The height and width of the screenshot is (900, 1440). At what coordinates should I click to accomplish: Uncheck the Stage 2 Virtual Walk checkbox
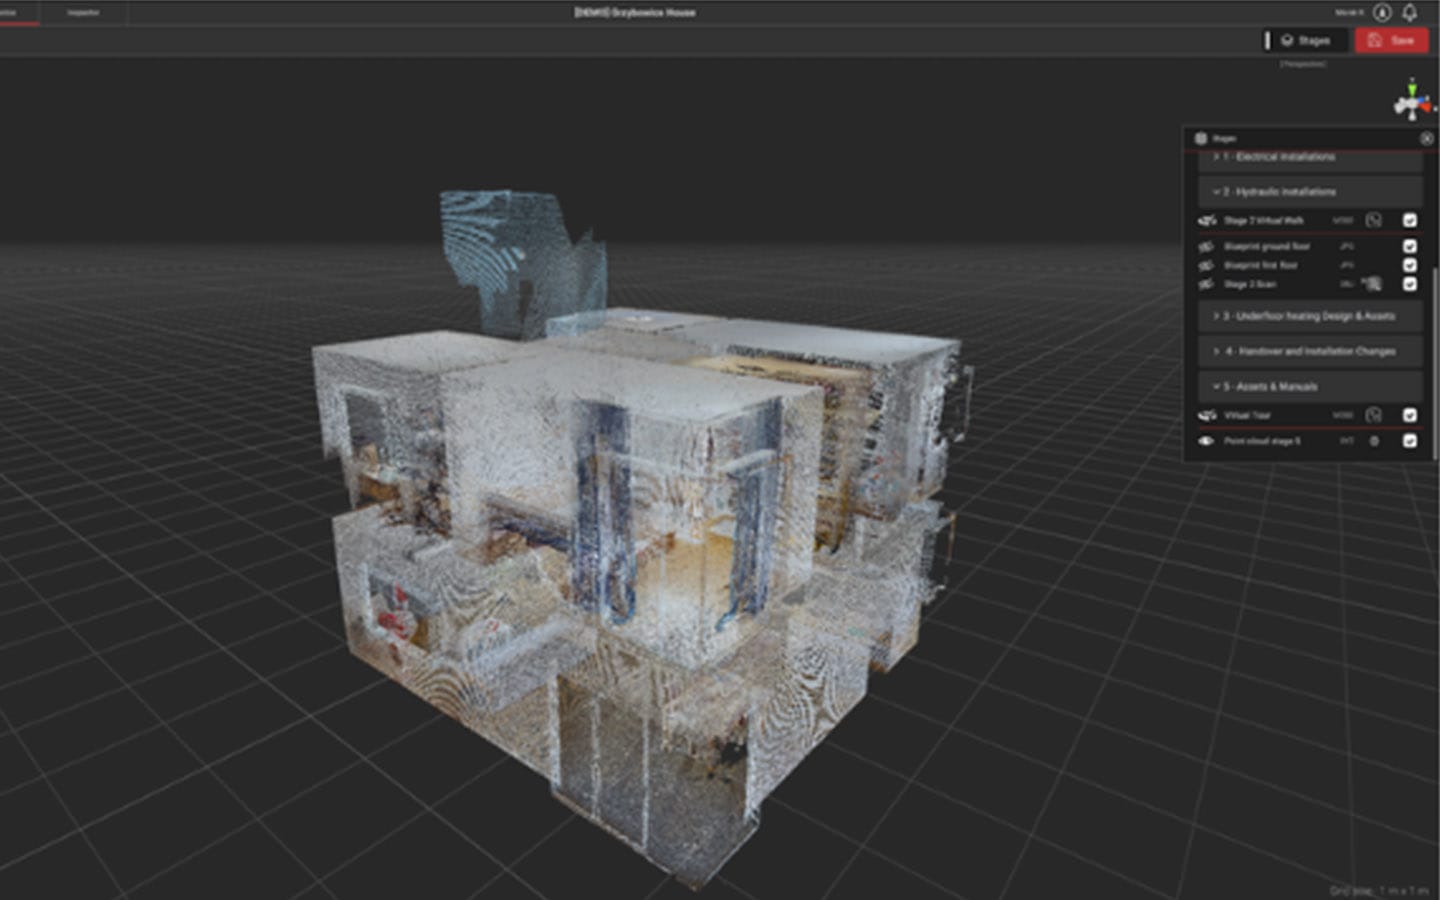point(1410,221)
